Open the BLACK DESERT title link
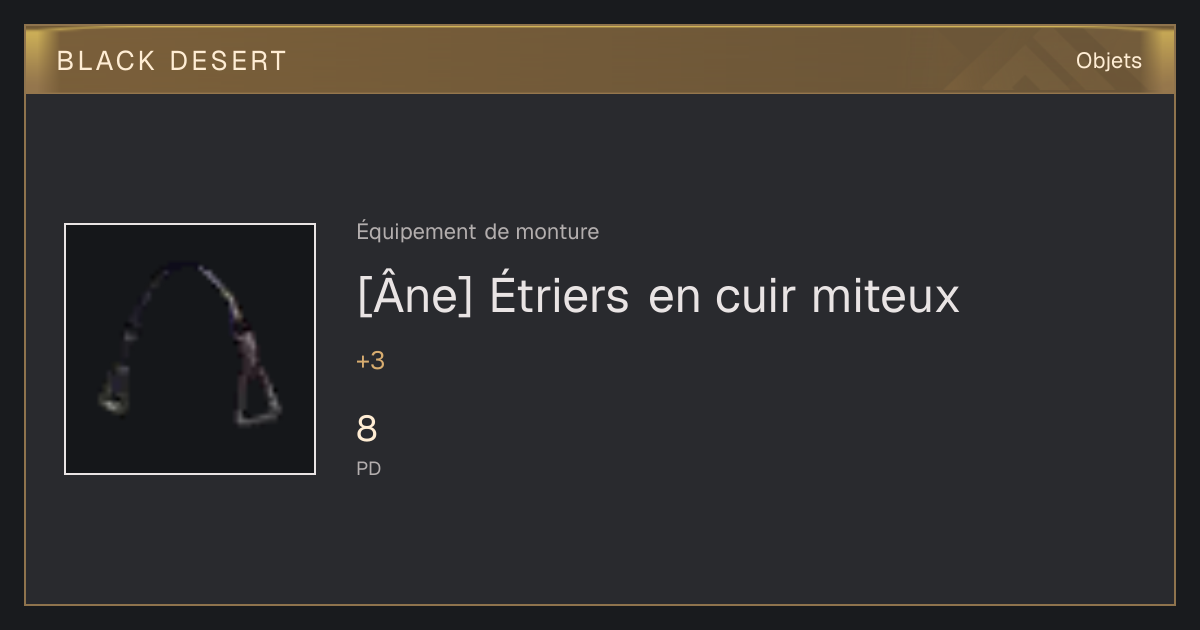Image resolution: width=1200 pixels, height=630 pixels. [x=172, y=61]
